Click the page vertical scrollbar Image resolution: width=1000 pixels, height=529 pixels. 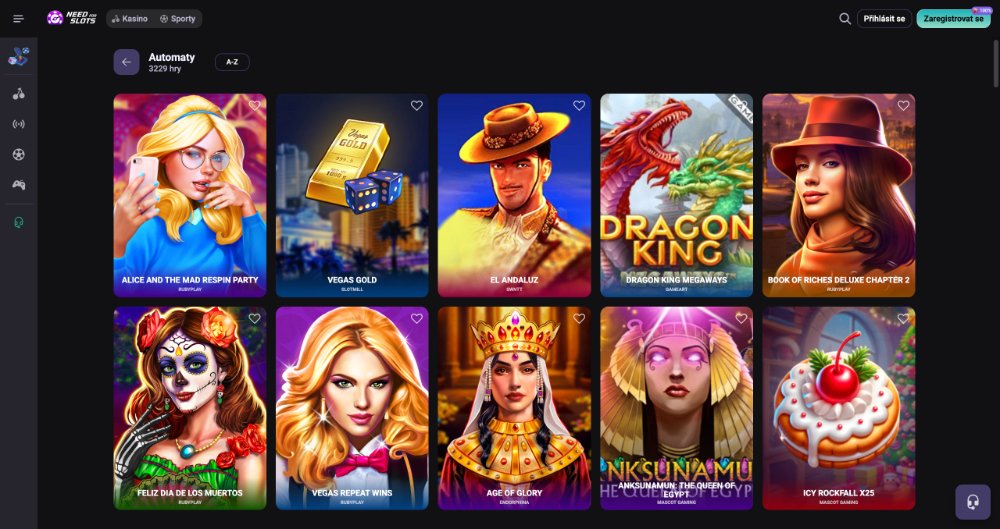(996, 64)
